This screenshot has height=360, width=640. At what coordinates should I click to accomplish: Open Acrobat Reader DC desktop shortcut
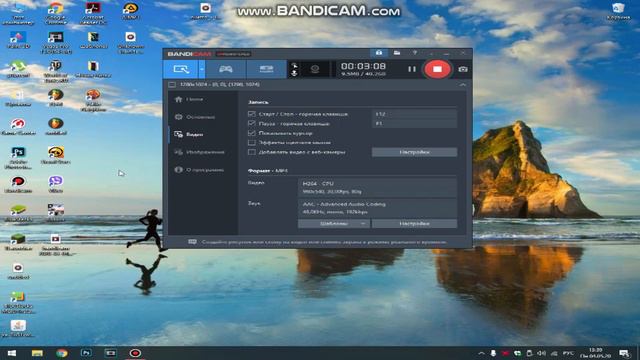(93, 13)
